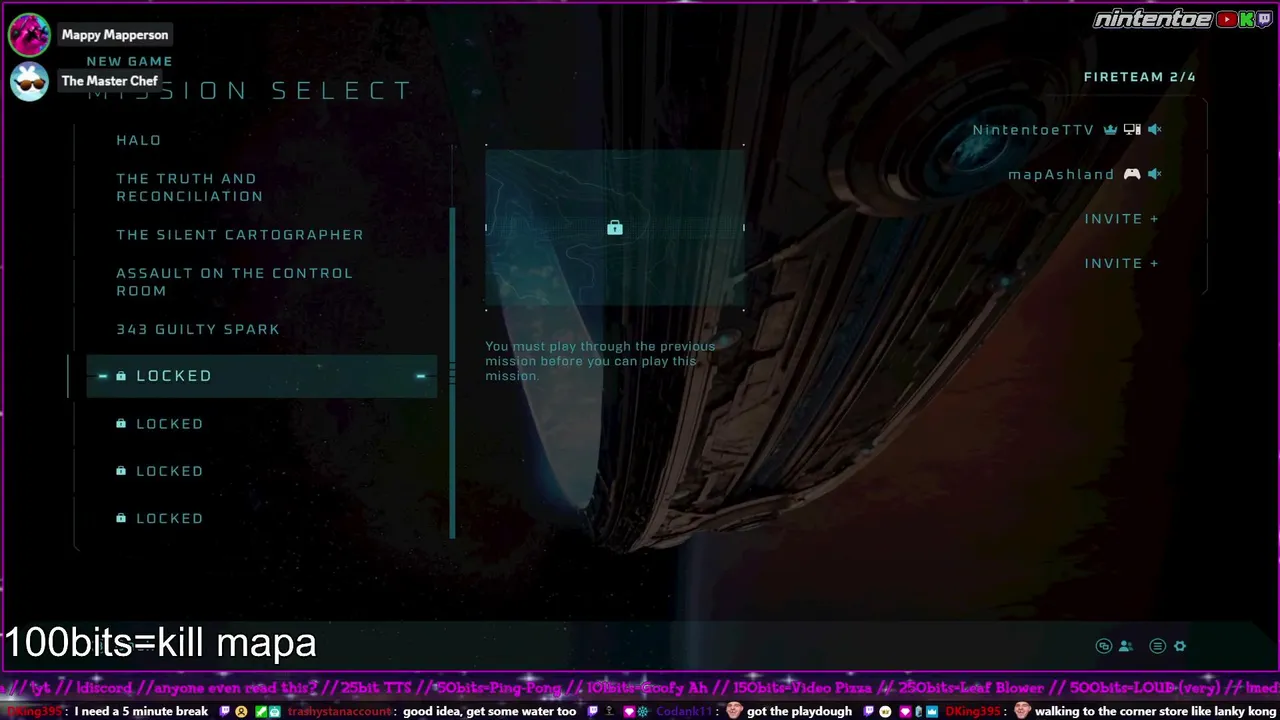Click the NintentoeTTV player name
This screenshot has width=1280, height=720.
(1034, 129)
